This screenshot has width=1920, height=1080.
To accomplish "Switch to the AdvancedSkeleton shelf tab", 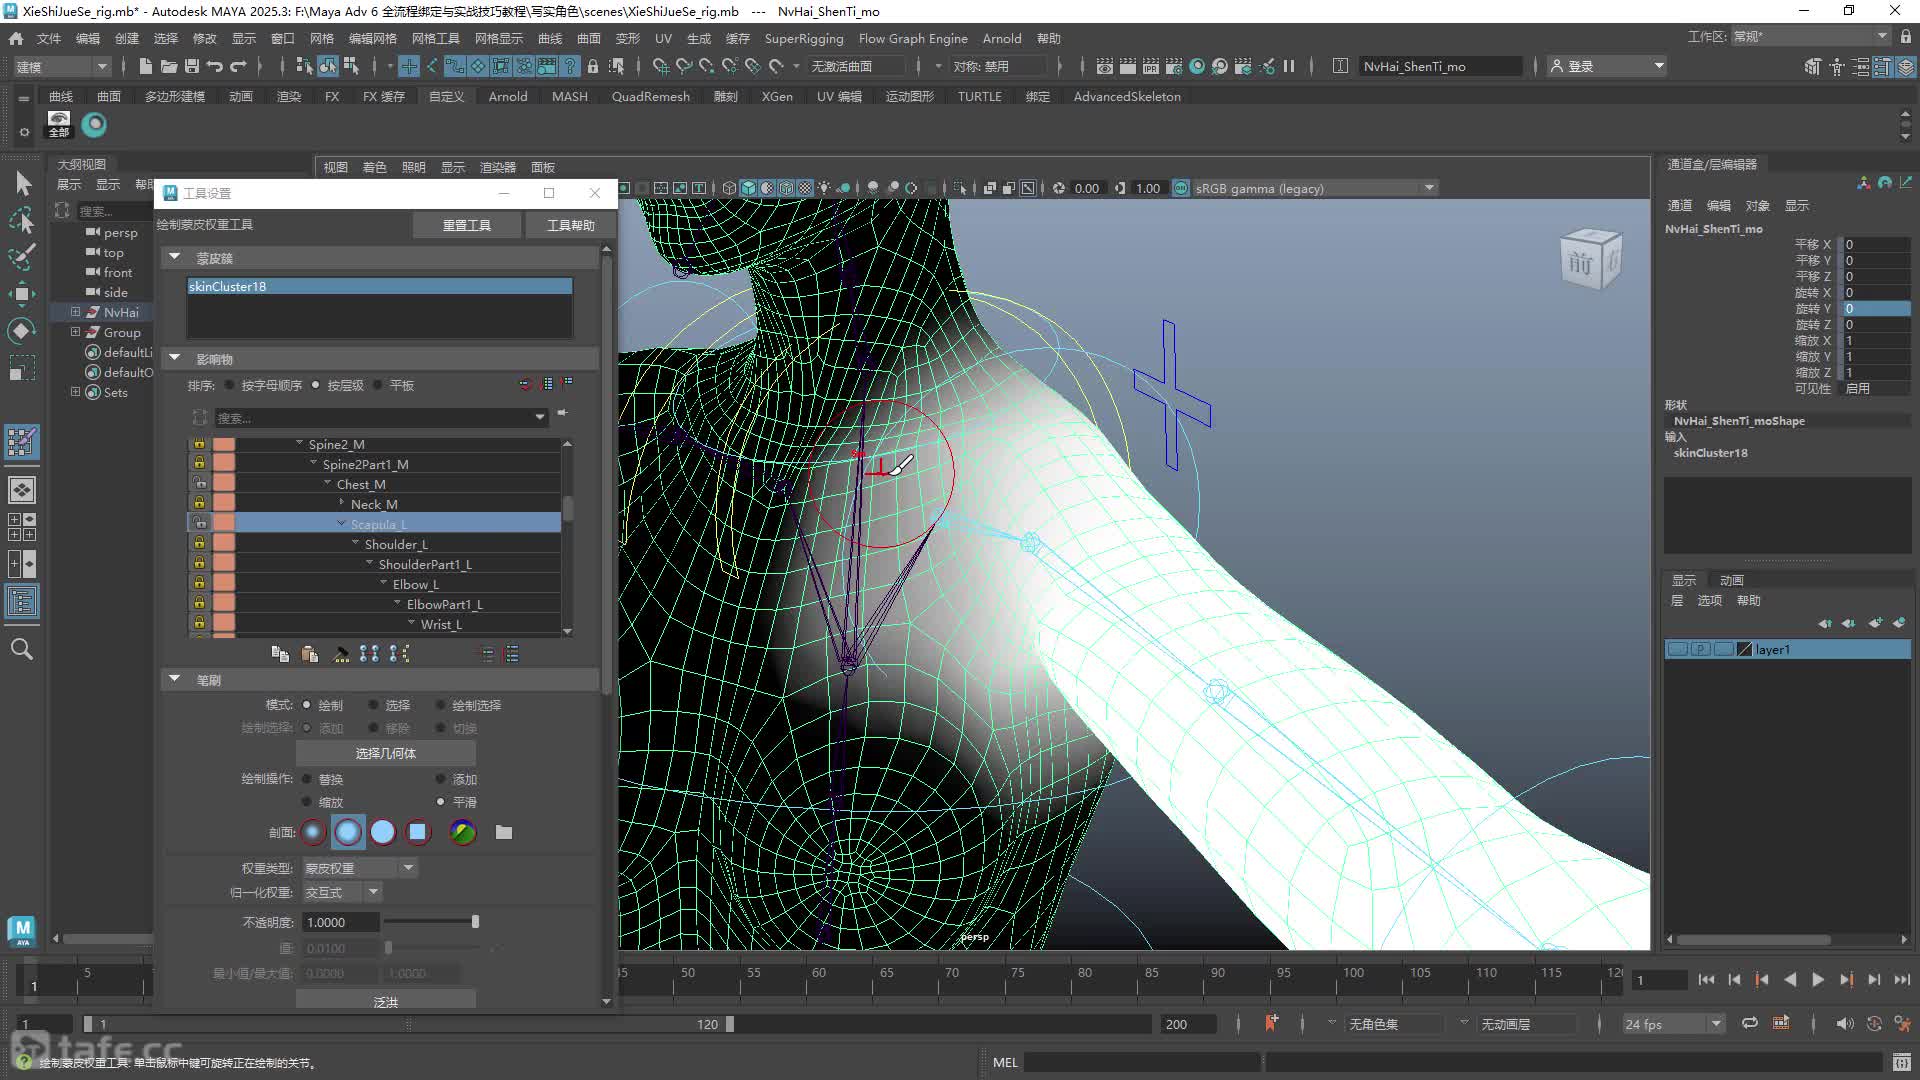I will (x=1127, y=96).
